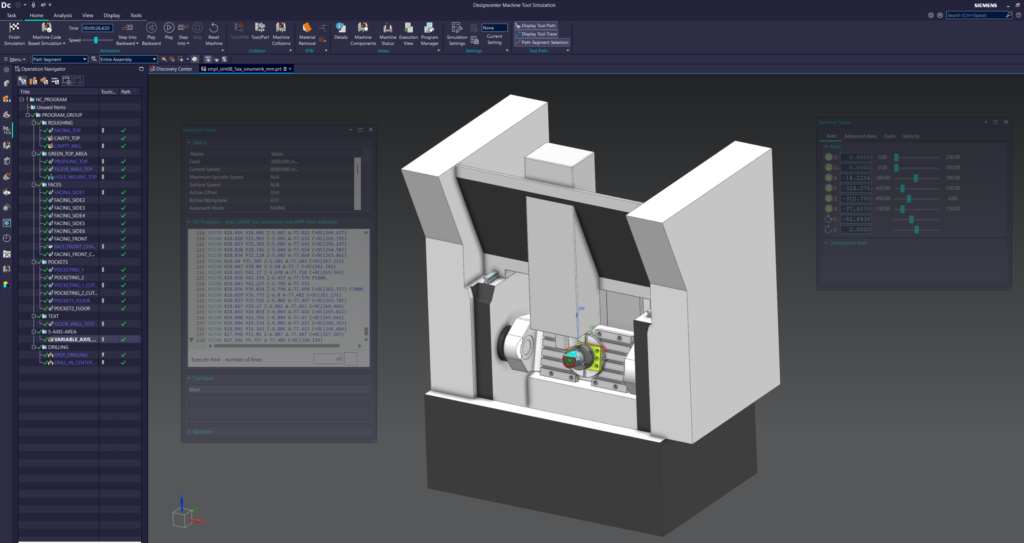Open the Path Segment dropdown

pyautogui.click(x=58, y=59)
